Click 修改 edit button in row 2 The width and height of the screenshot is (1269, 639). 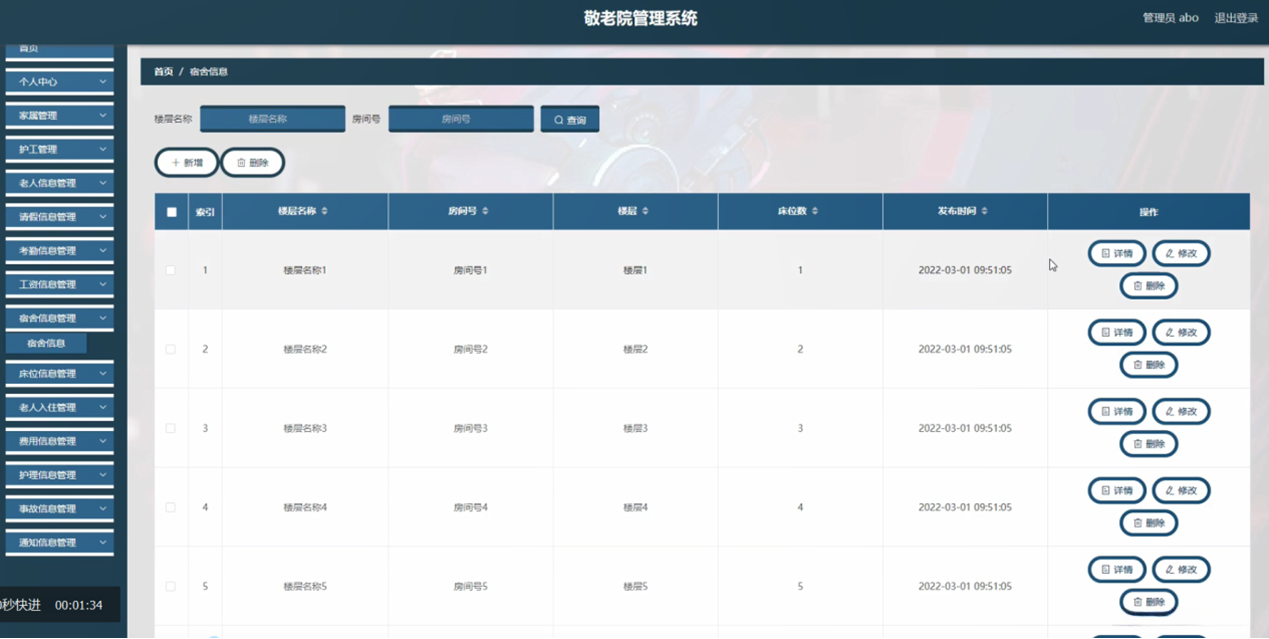click(x=1181, y=332)
